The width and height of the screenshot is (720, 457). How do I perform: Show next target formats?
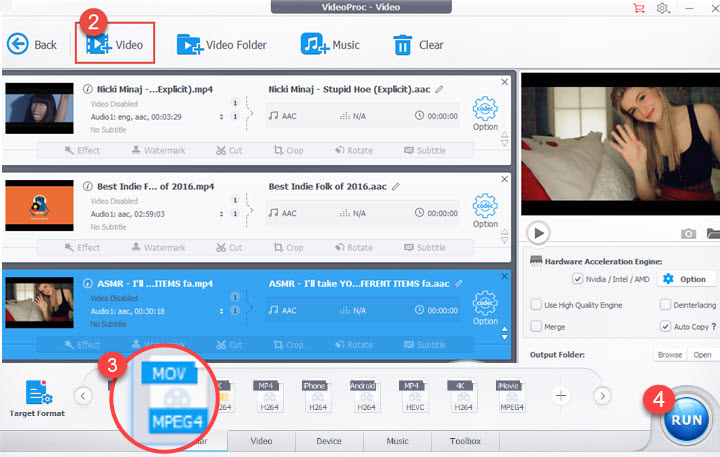(x=602, y=395)
